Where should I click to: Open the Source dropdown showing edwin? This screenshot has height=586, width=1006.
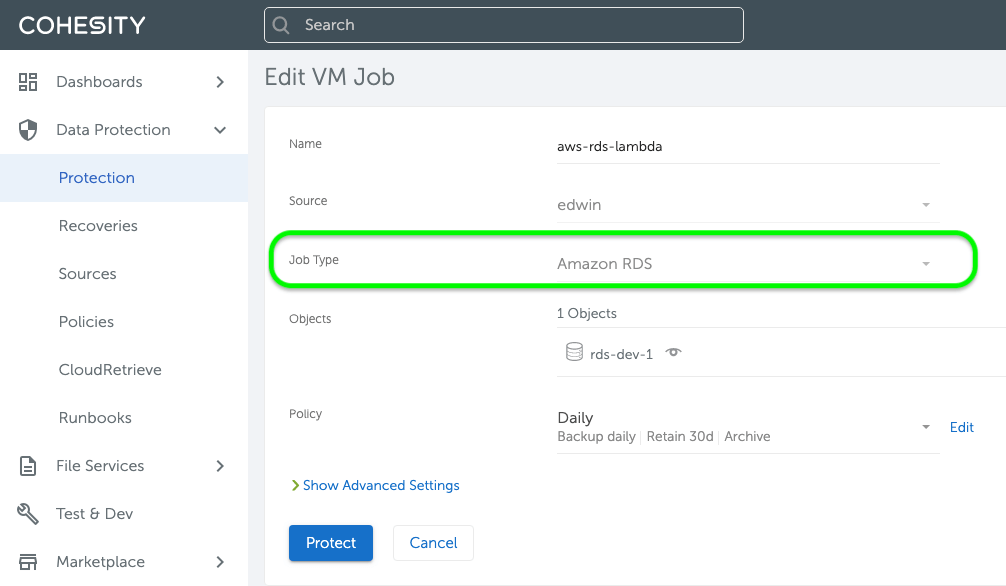tap(746, 205)
